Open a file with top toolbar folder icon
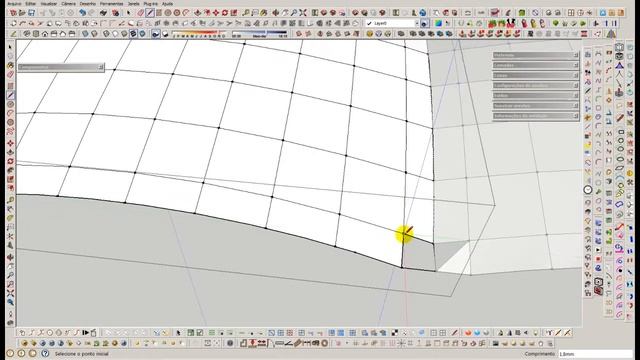 pyautogui.click(x=22, y=13)
